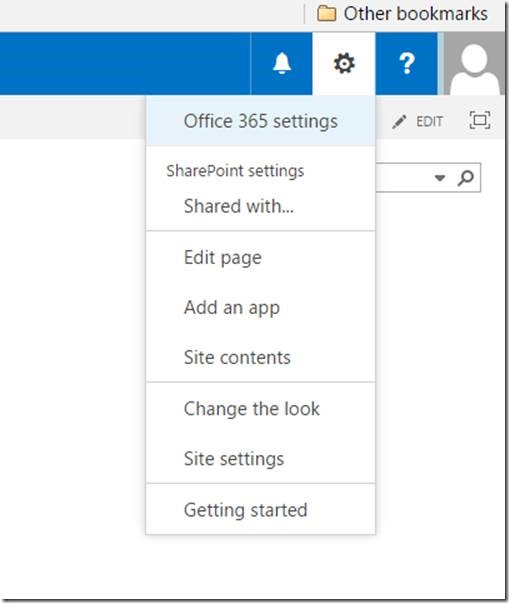The height and width of the screenshot is (603, 509).
Task: Open the notifications bell icon
Action: pos(281,63)
